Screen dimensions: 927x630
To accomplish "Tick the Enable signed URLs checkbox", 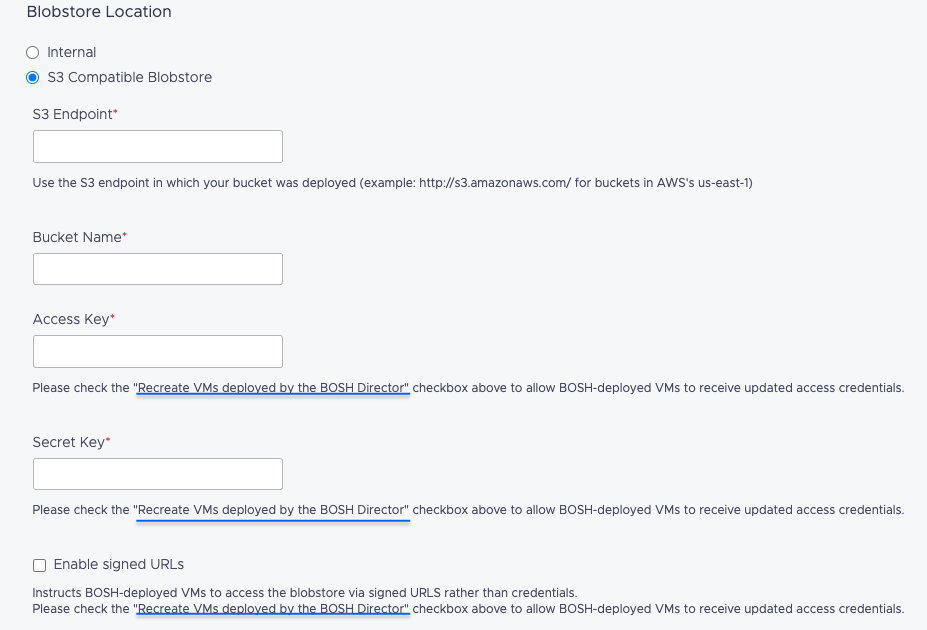I will (x=40, y=565).
